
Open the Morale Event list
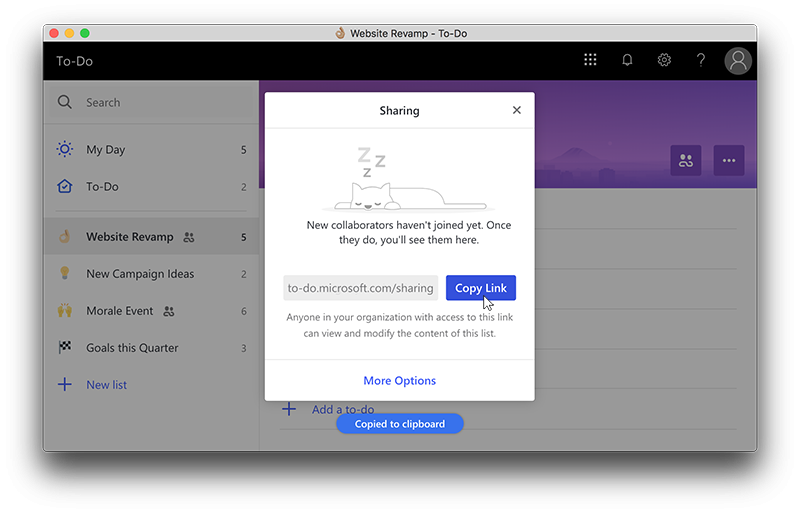click(152, 311)
